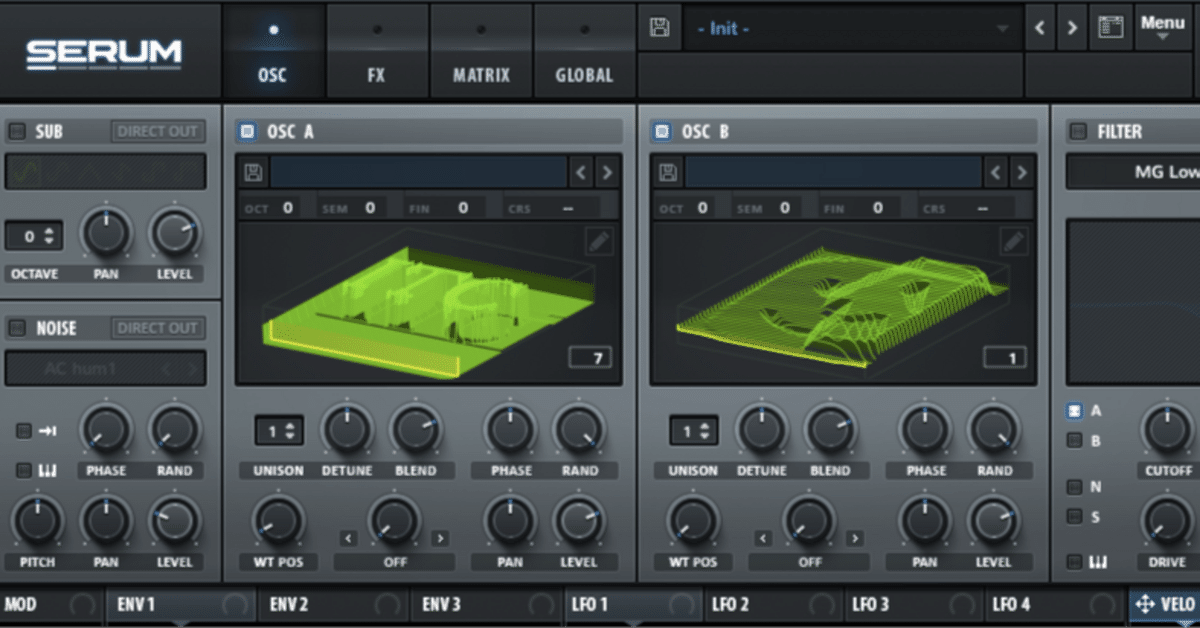Image resolution: width=1200 pixels, height=628 pixels.
Task: Save OSC B wavetable floppy icon
Action: point(668,173)
